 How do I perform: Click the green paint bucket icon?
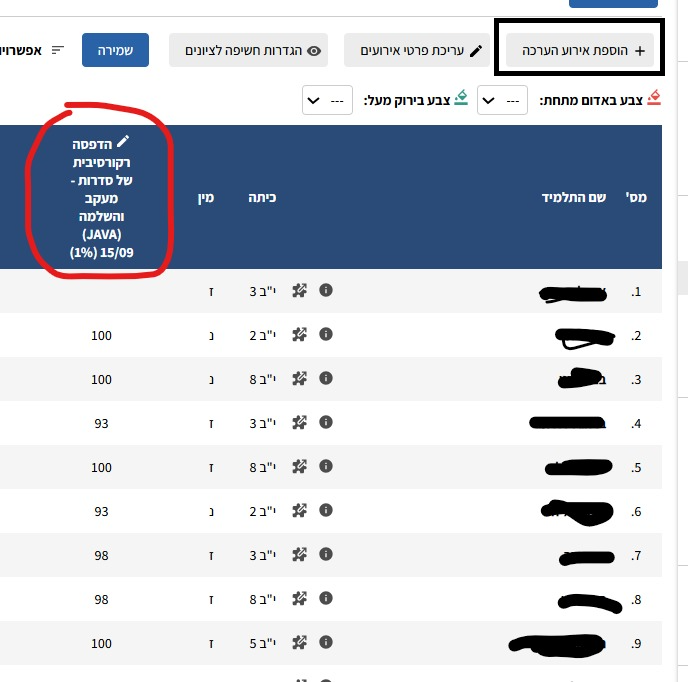pos(461,98)
